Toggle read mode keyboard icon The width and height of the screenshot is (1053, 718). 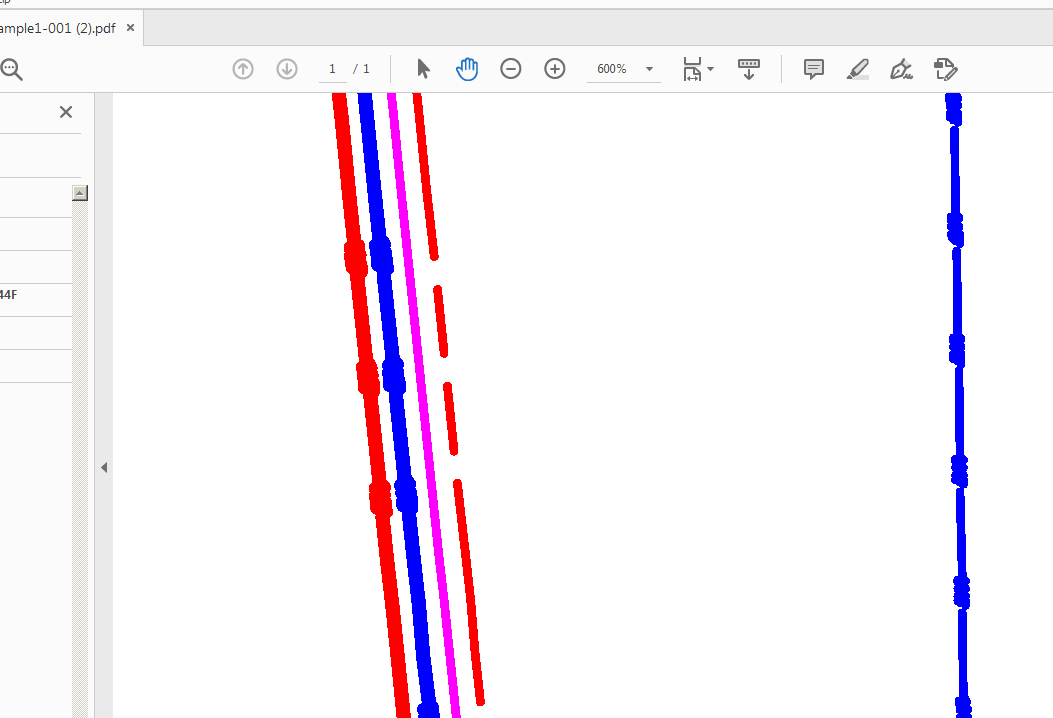[749, 69]
